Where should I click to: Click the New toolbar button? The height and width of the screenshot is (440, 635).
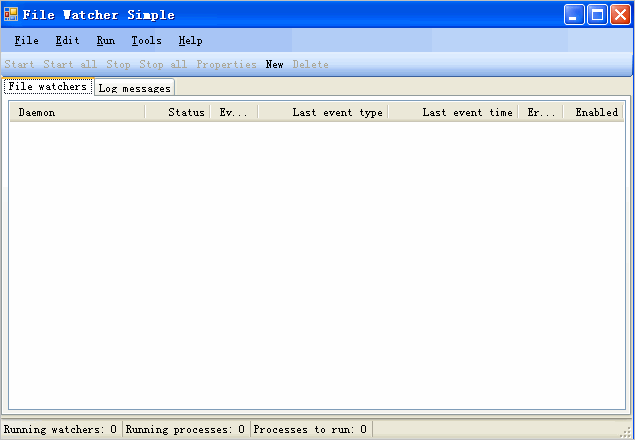[x=275, y=64]
